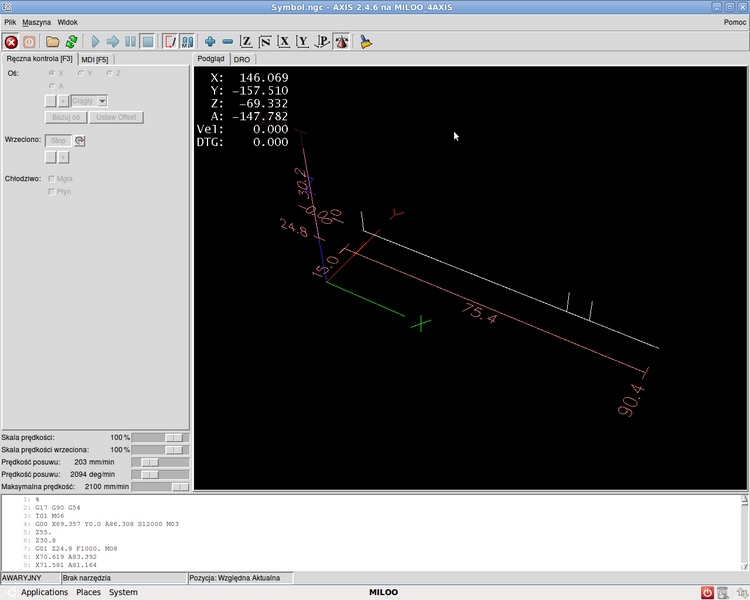Jog axis in the minus direction
The image size is (750, 600).
point(50,101)
